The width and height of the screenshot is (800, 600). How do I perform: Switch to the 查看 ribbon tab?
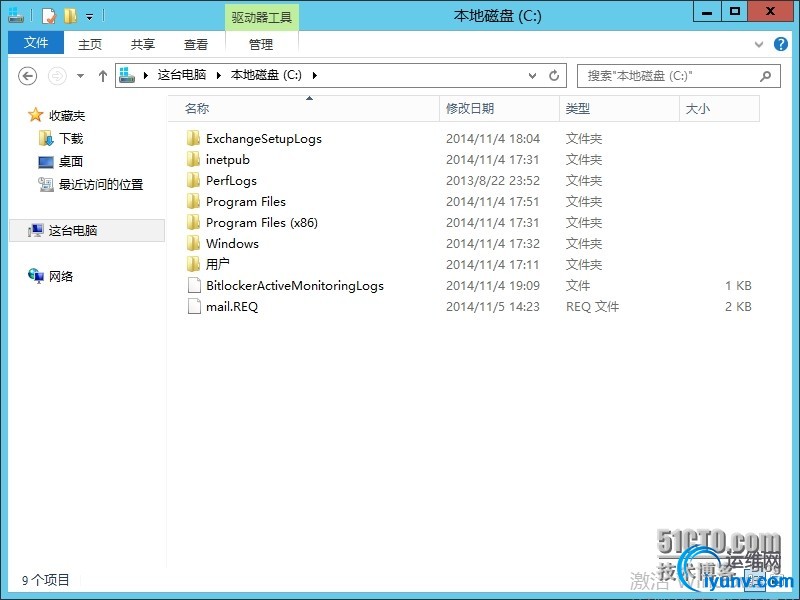[x=195, y=44]
